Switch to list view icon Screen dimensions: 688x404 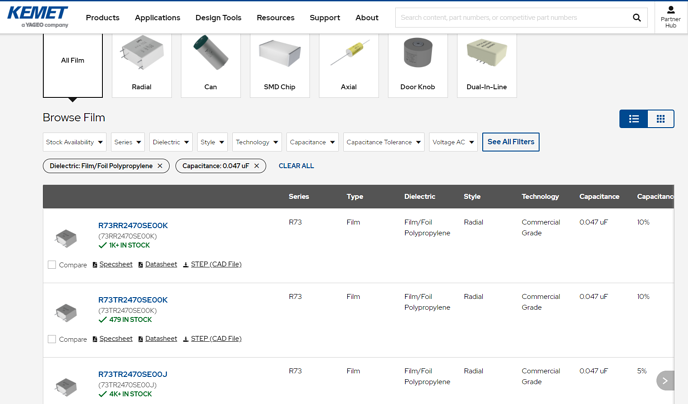(x=634, y=119)
